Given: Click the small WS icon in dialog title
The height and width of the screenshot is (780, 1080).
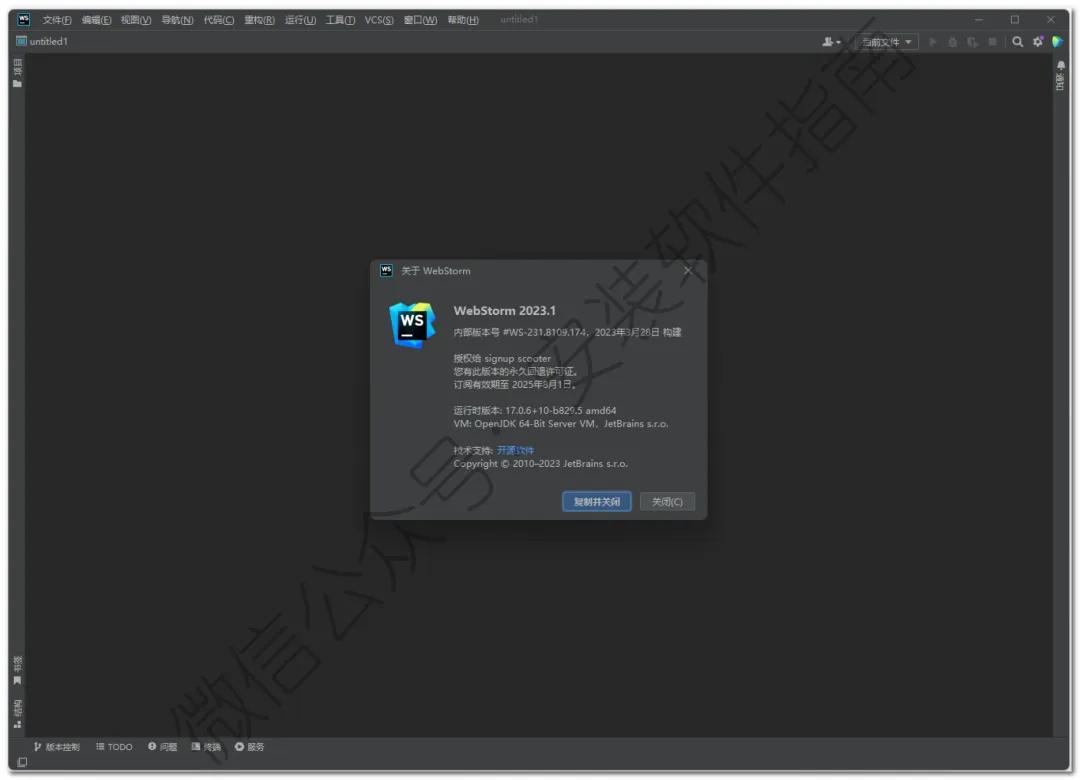Looking at the screenshot, I should [386, 271].
